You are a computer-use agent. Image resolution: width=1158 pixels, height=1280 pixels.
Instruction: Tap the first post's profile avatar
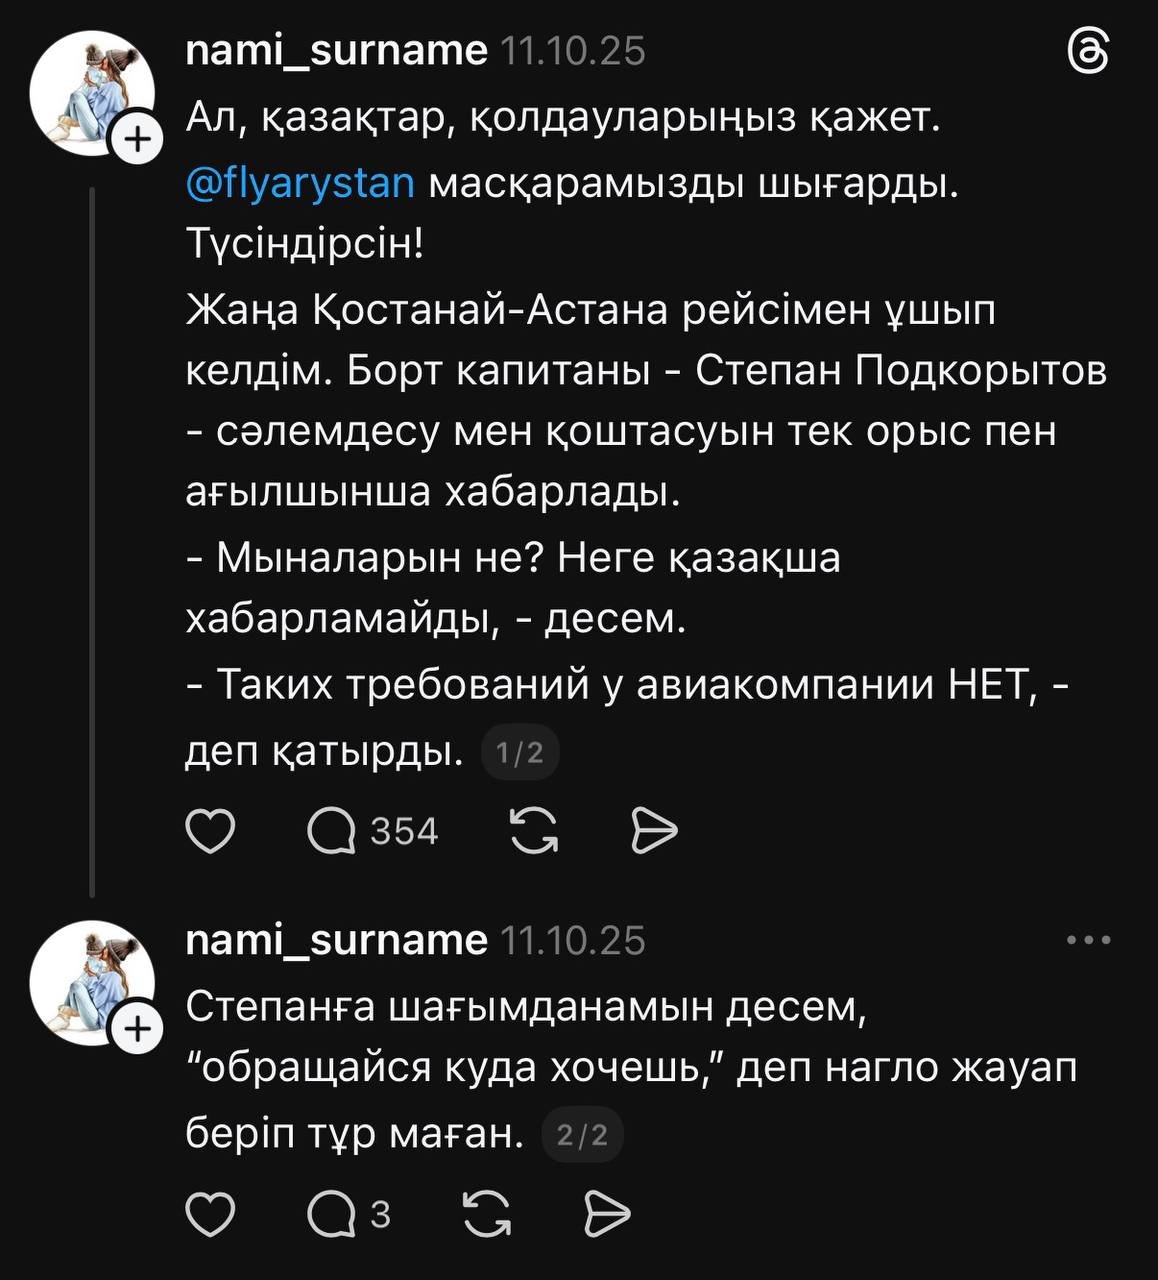88,92
